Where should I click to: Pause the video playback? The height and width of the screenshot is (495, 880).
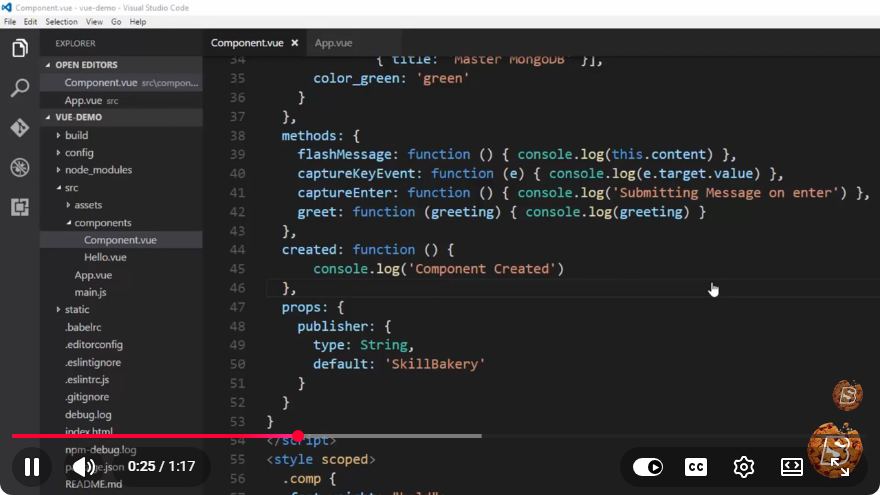pyautogui.click(x=32, y=467)
